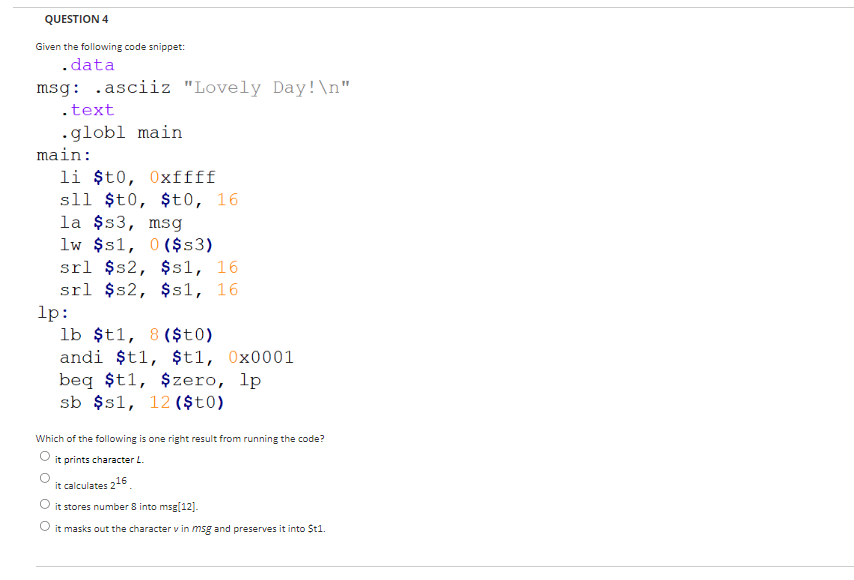Select radio button for masks out character v option
Screen dimensions: 854x580
tap(44, 527)
